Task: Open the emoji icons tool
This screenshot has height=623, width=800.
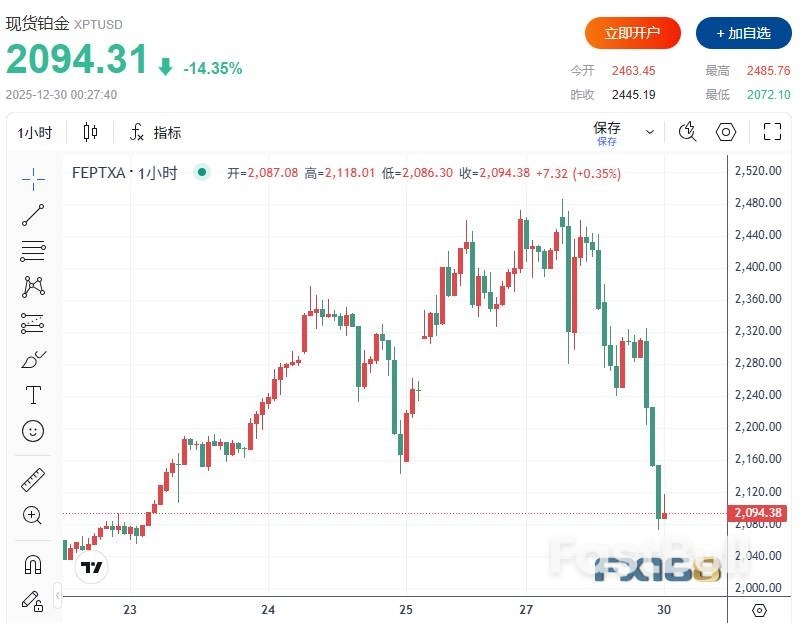Action: click(33, 431)
